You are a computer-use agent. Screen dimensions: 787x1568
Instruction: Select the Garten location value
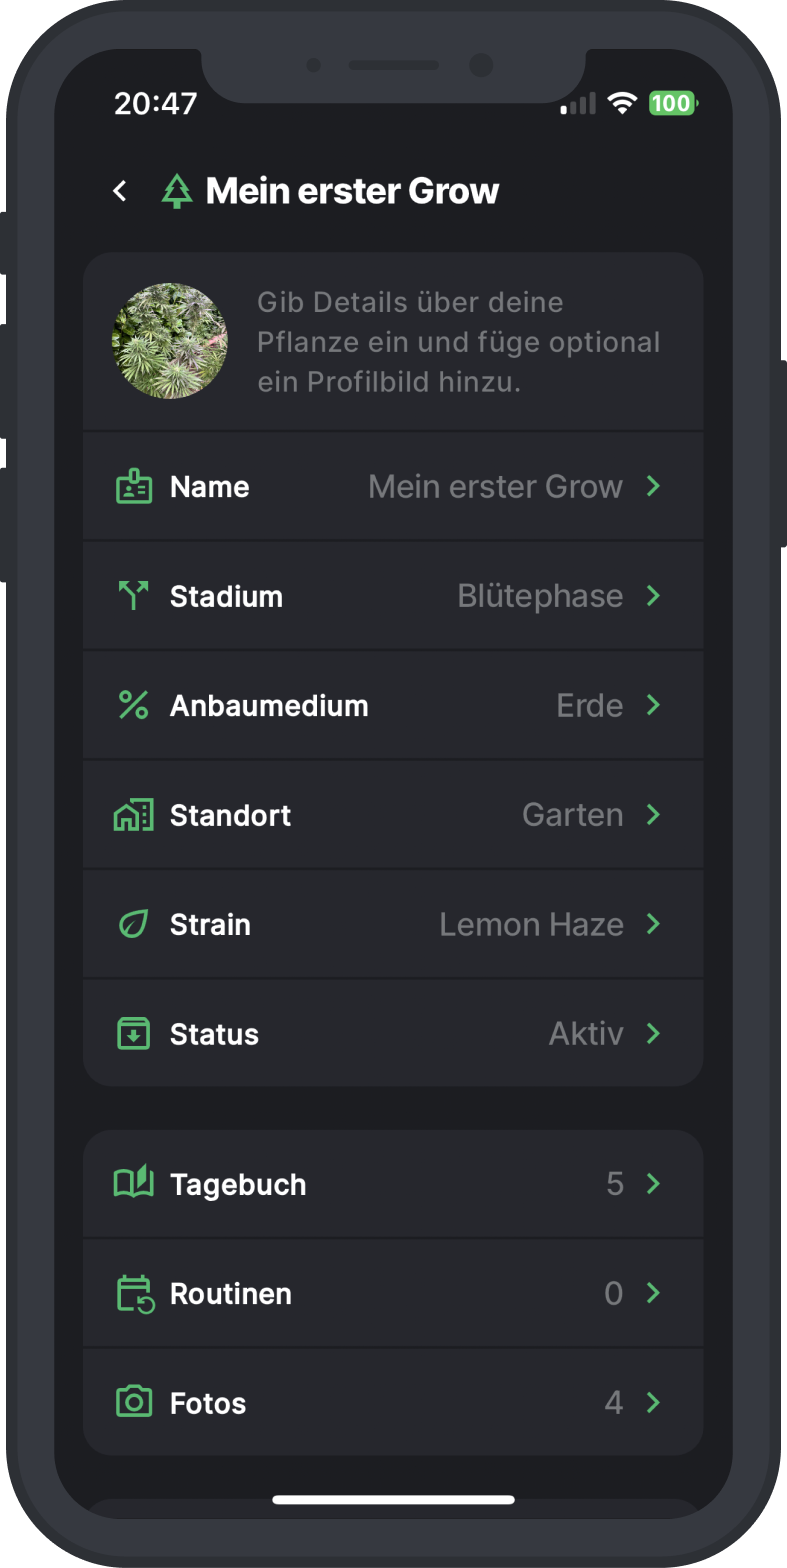[x=572, y=815]
